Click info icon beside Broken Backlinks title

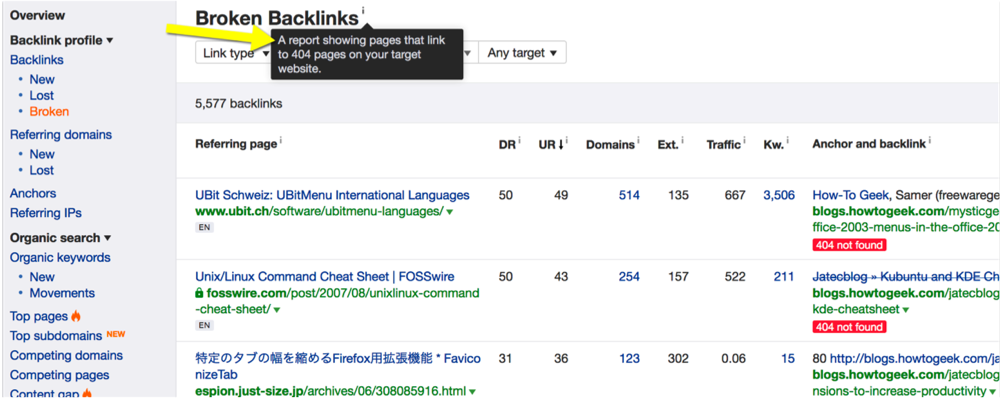[x=364, y=10]
